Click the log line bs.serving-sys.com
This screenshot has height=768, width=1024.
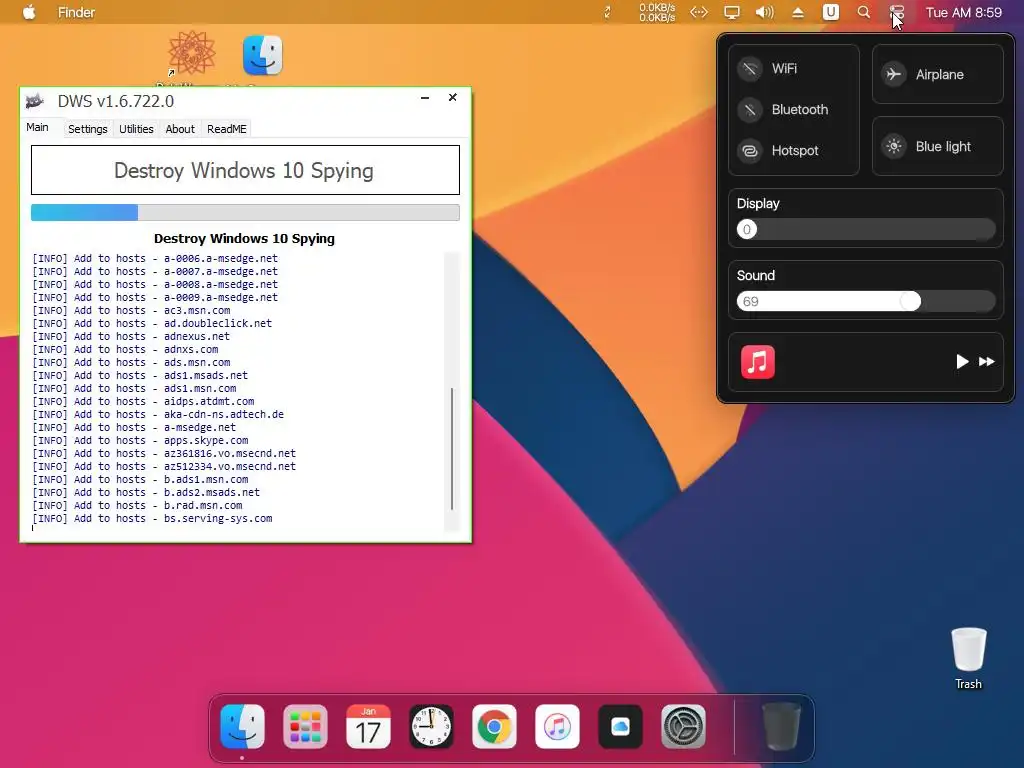point(152,519)
